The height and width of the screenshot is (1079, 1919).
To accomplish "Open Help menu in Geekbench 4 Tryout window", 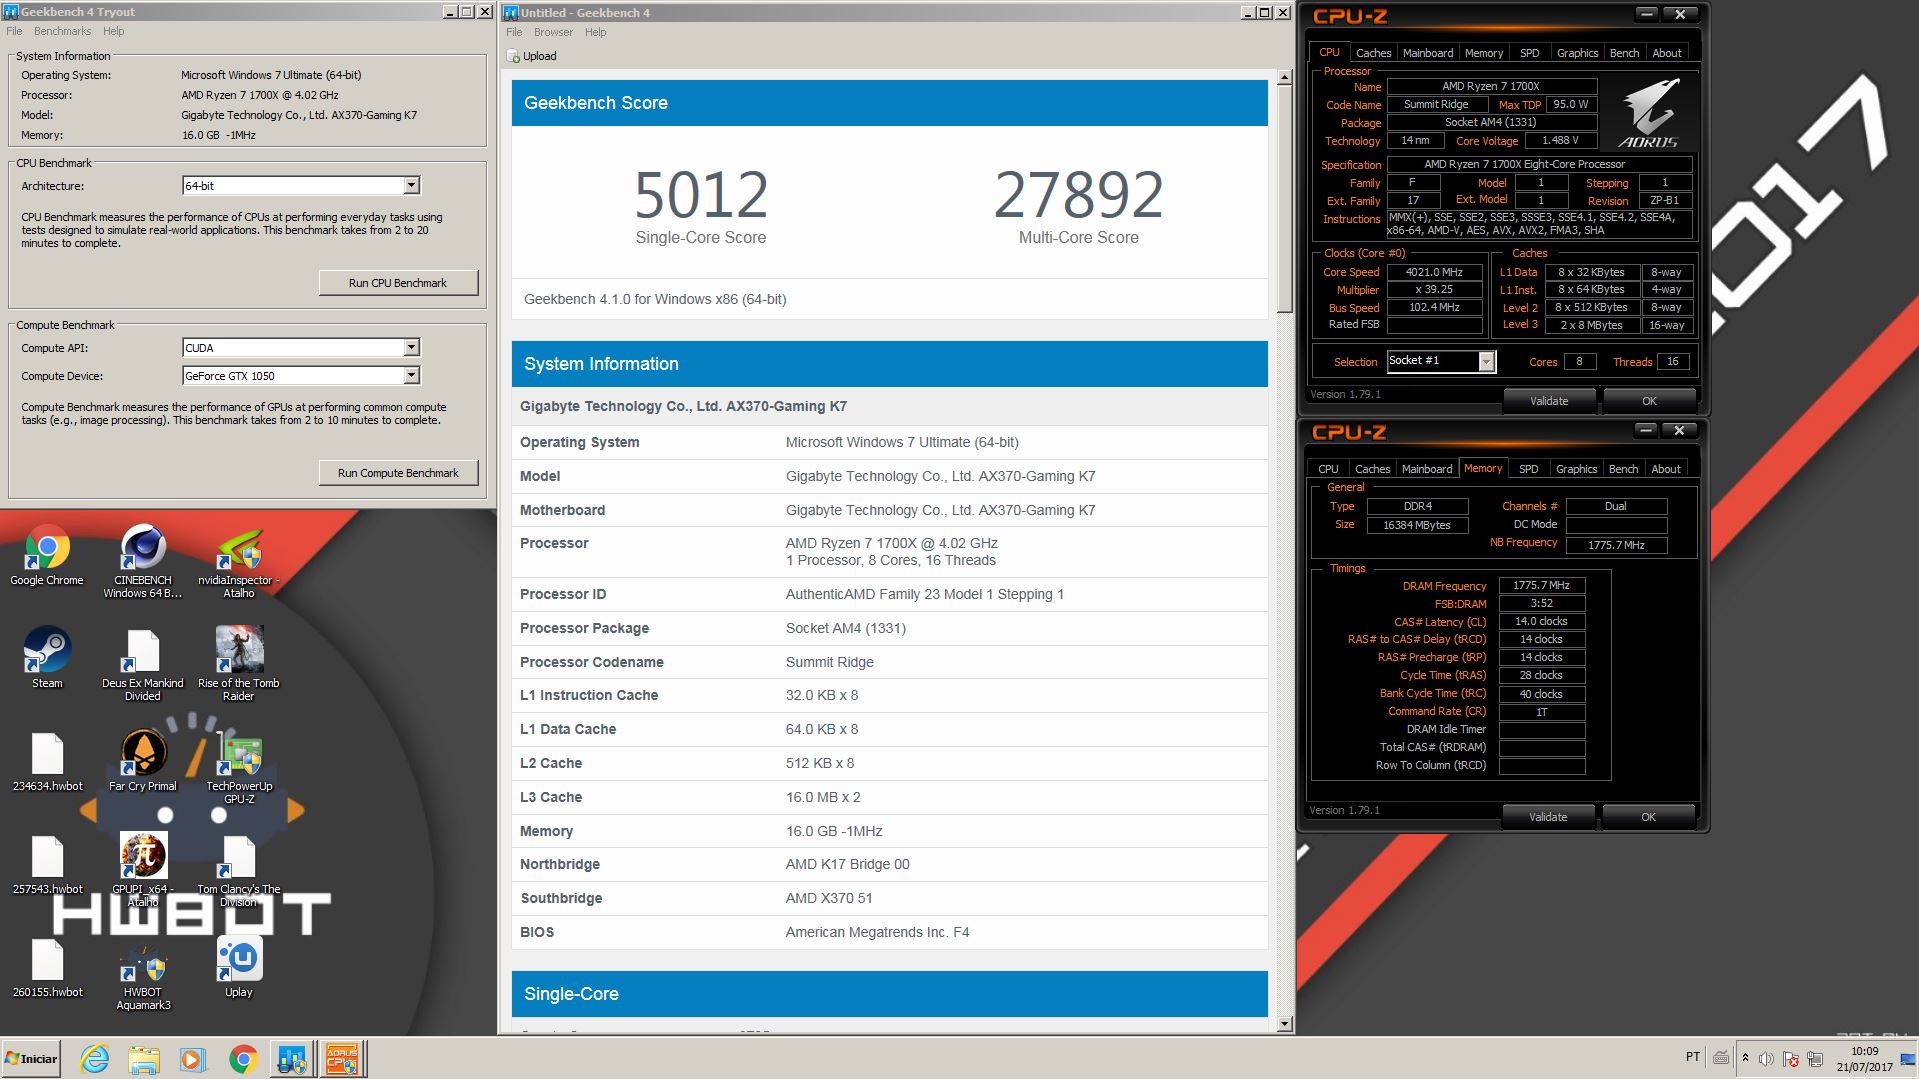I will click(x=114, y=31).
